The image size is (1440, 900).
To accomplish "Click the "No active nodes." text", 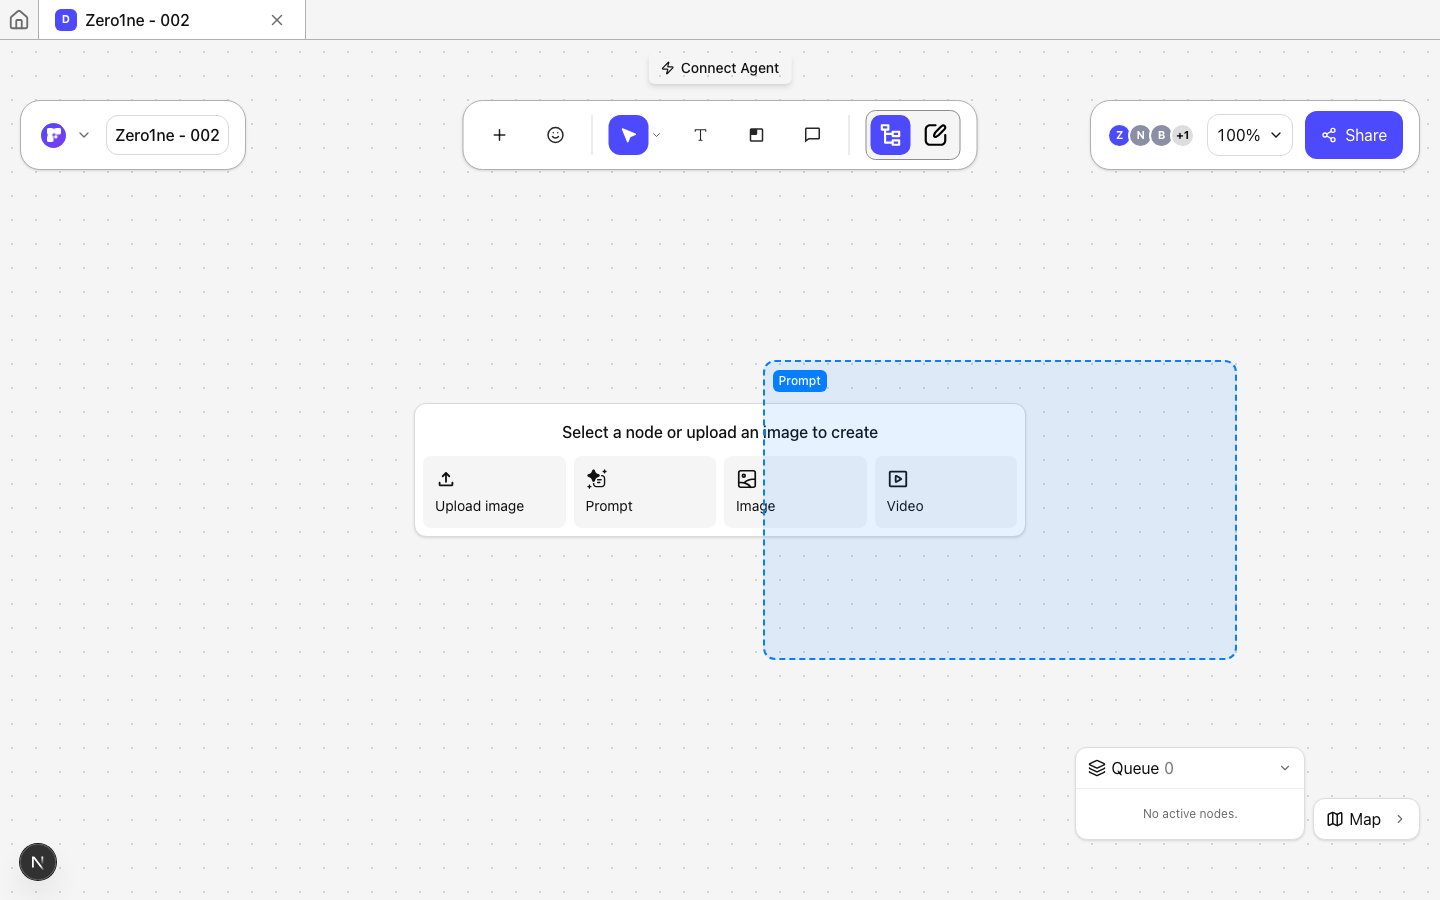I will point(1190,814).
